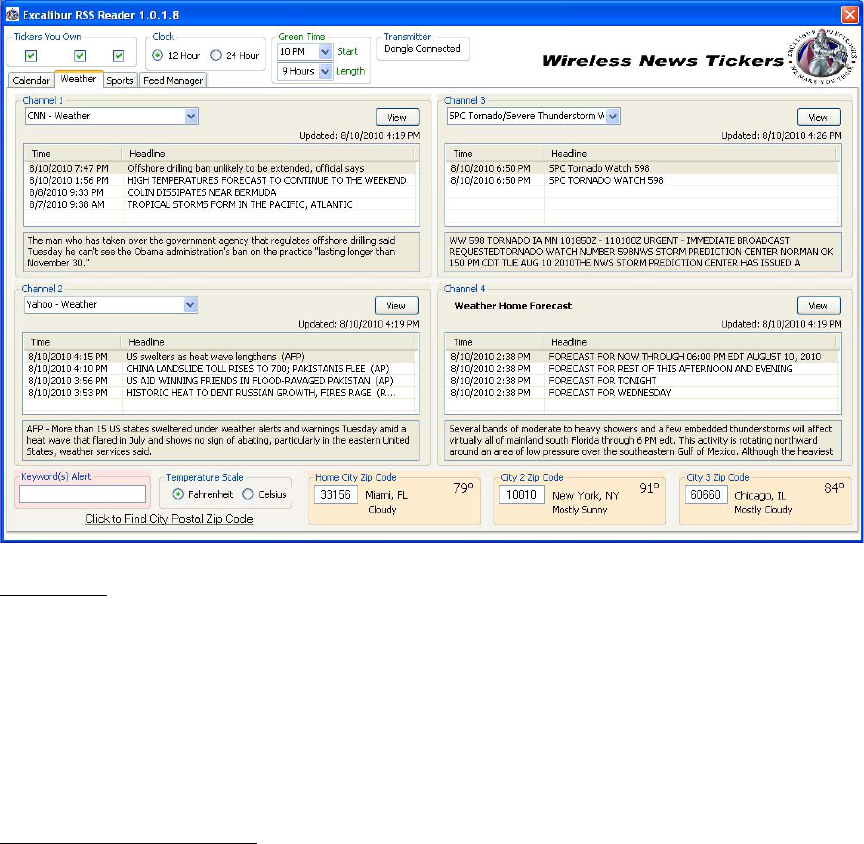Select 'FORECAST FOR REST OF THIS AFTERNOON AND EVENING' row
The width and height of the screenshot is (864, 844).
(x=642, y=369)
